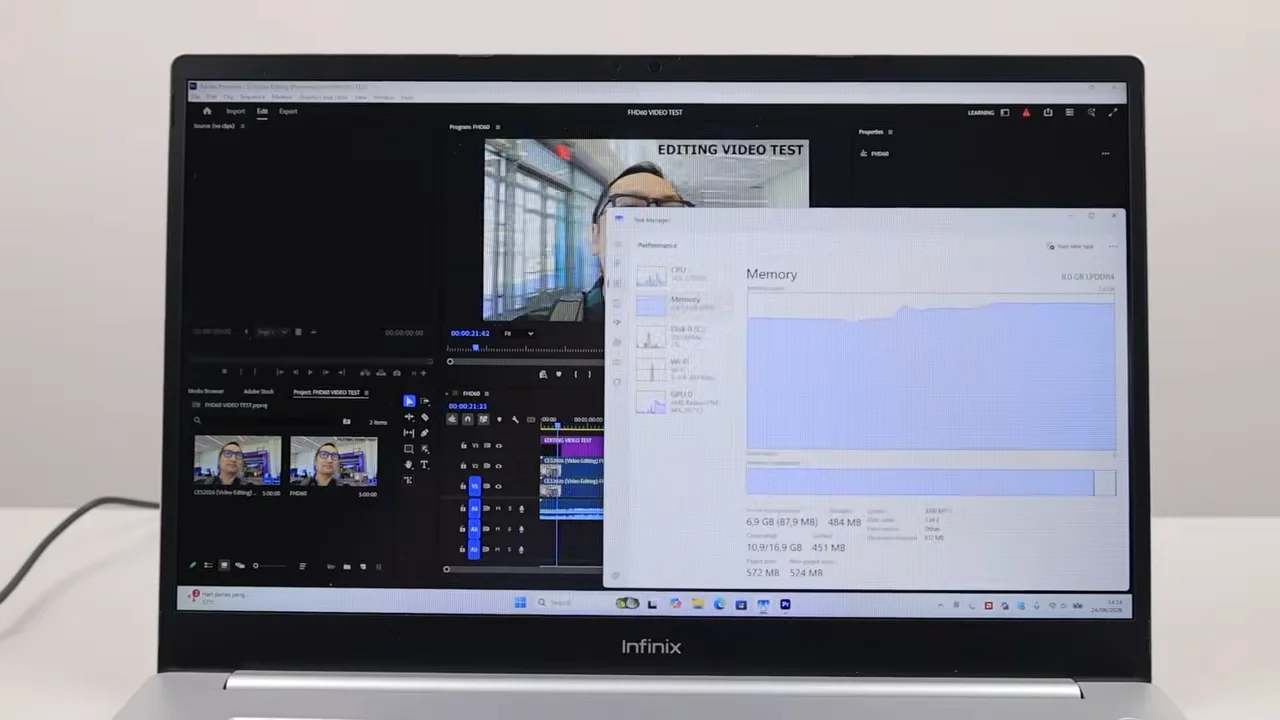
Task: Switch to the Export tab
Action: pyautogui.click(x=288, y=111)
